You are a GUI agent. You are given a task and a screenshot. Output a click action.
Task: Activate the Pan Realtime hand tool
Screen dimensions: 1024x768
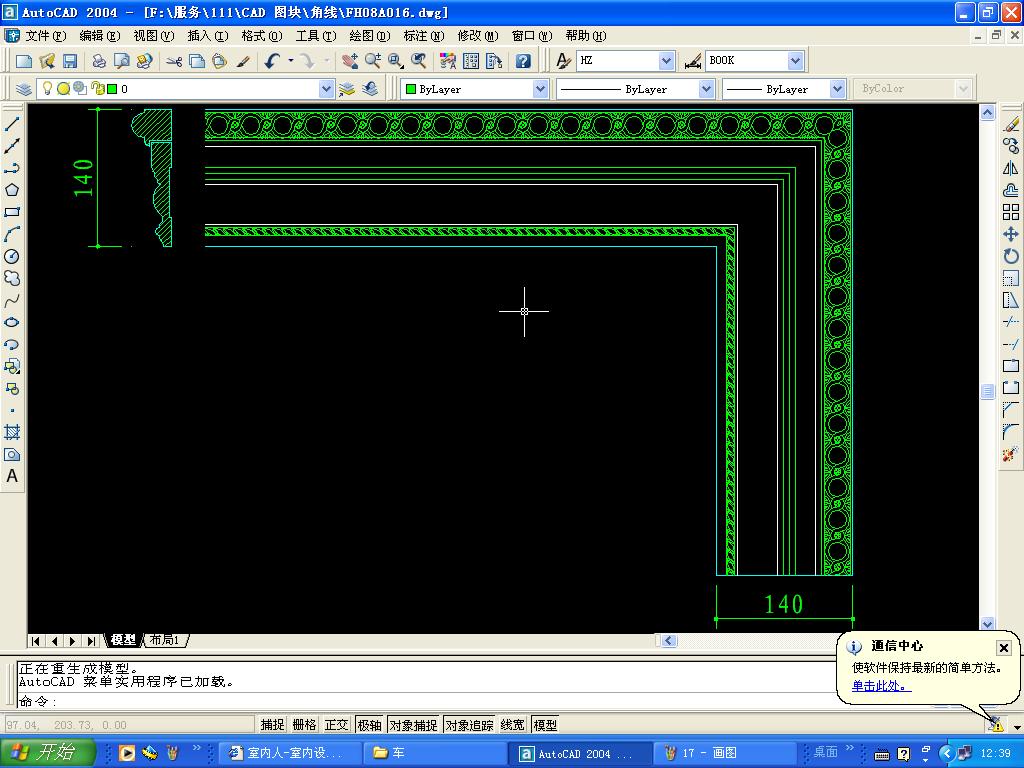click(349, 61)
